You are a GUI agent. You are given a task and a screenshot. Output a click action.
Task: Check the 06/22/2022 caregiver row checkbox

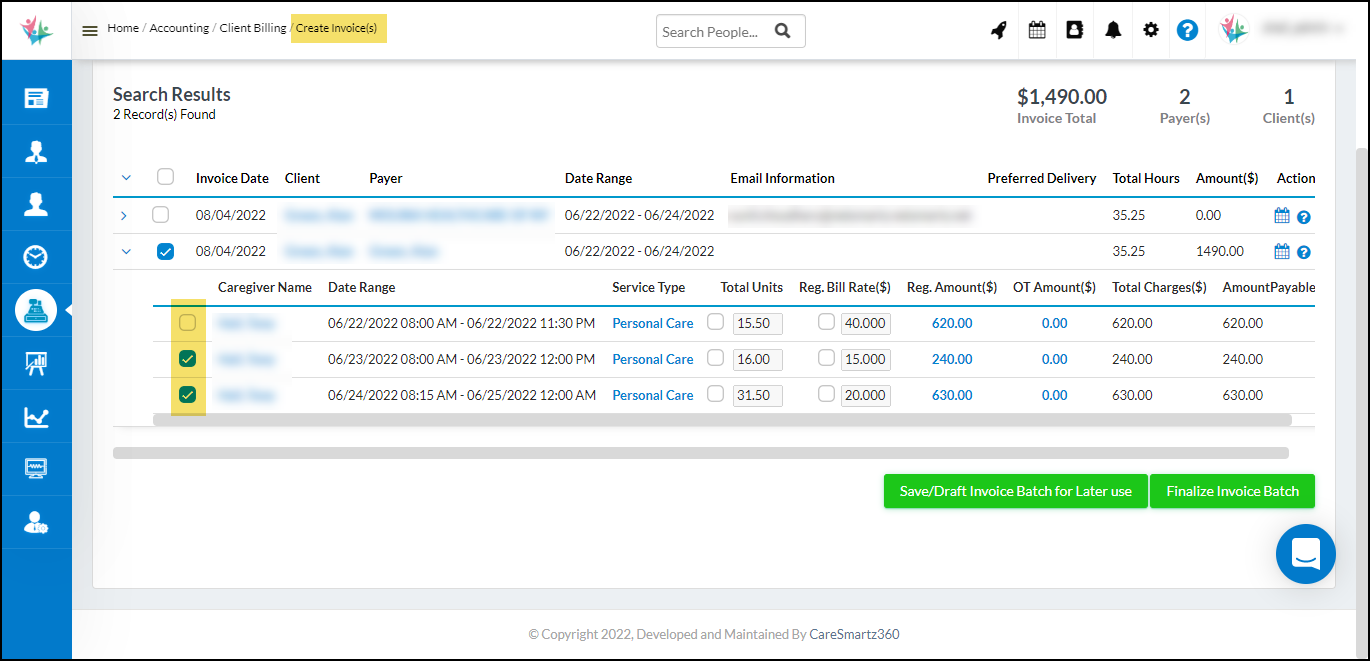187,323
